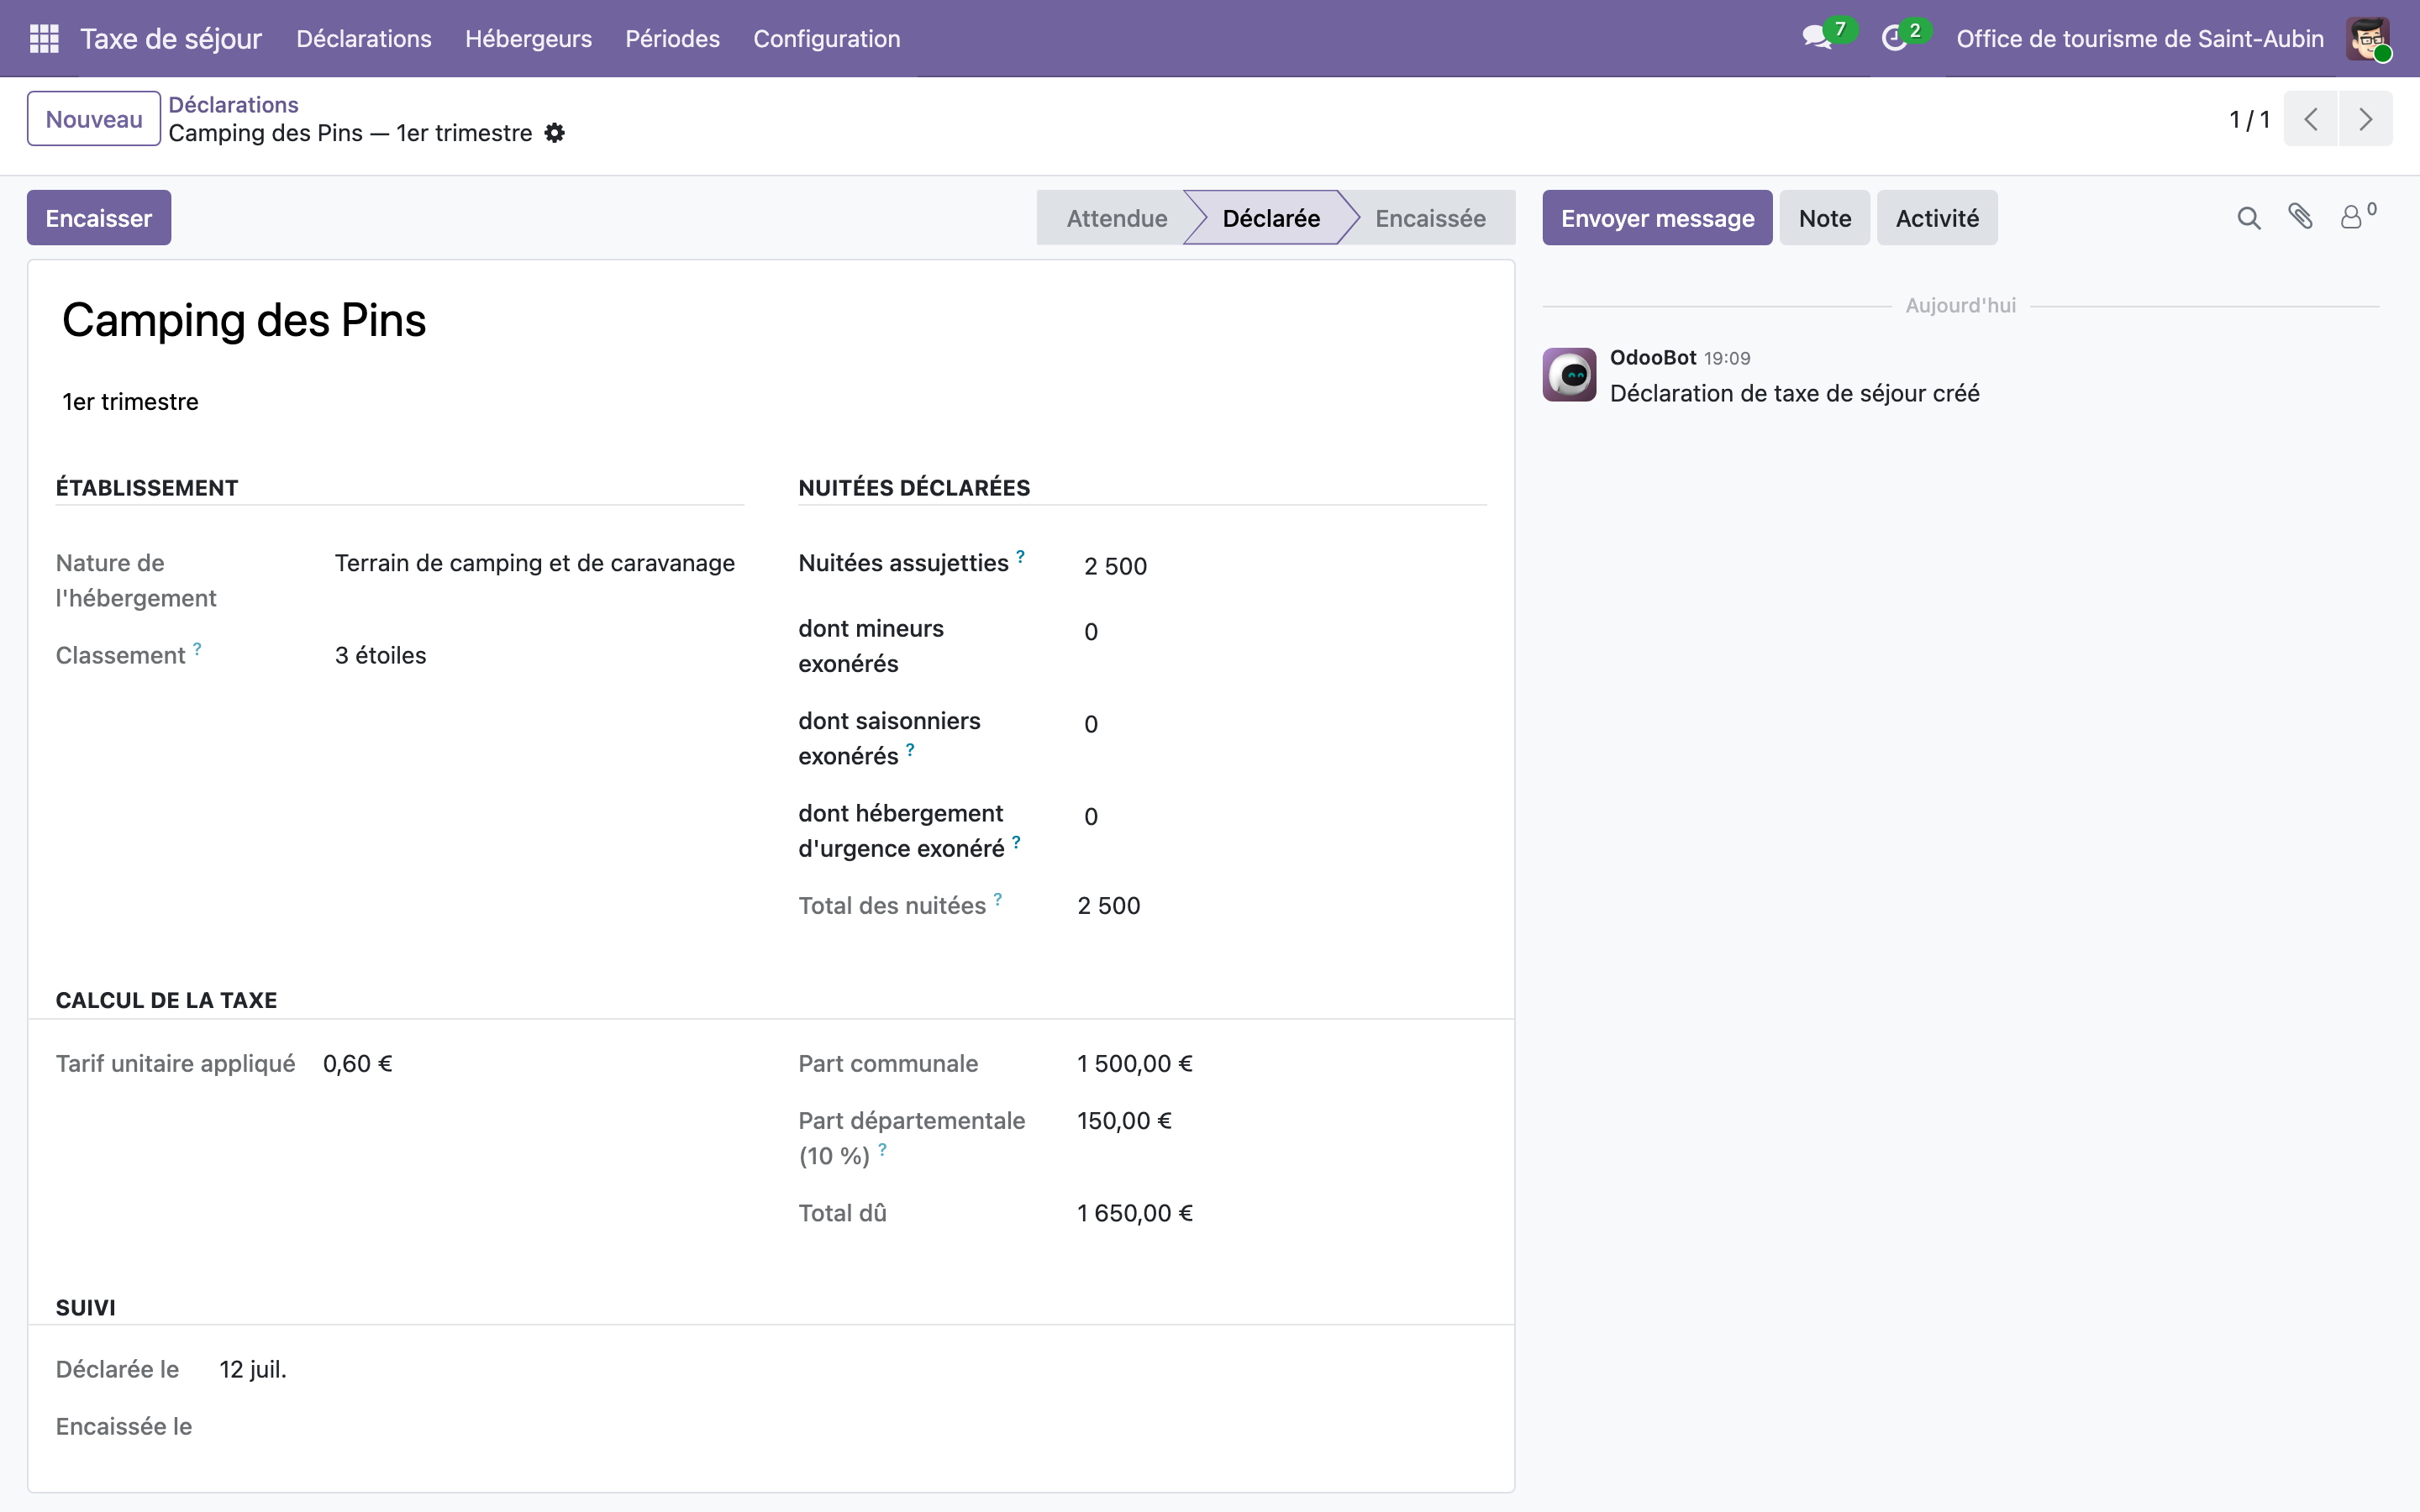Open the user avatar menu
2420x1512 pixels.
coord(2368,39)
